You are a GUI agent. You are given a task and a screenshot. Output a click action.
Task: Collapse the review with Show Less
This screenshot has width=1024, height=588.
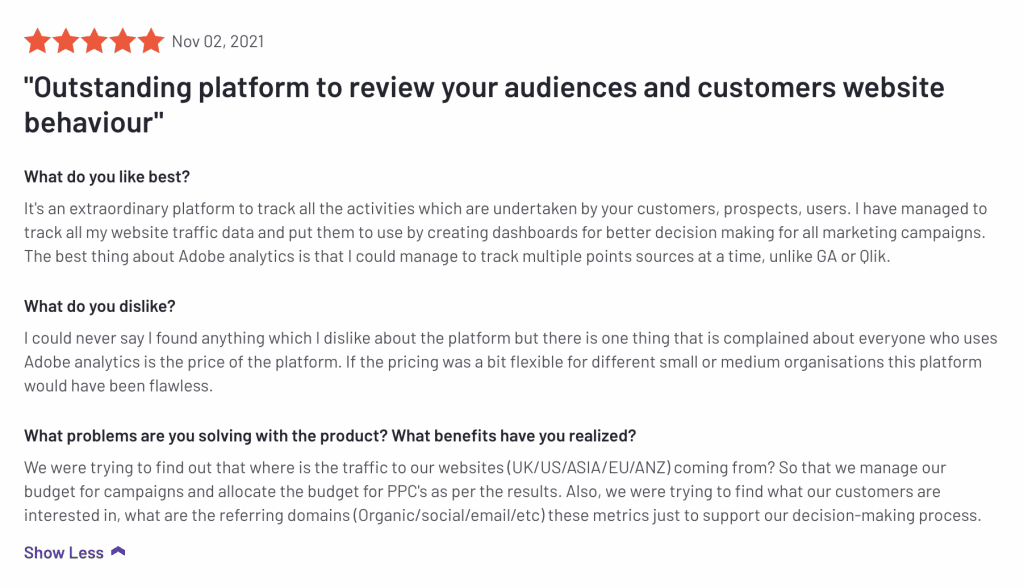pyautogui.click(x=64, y=553)
